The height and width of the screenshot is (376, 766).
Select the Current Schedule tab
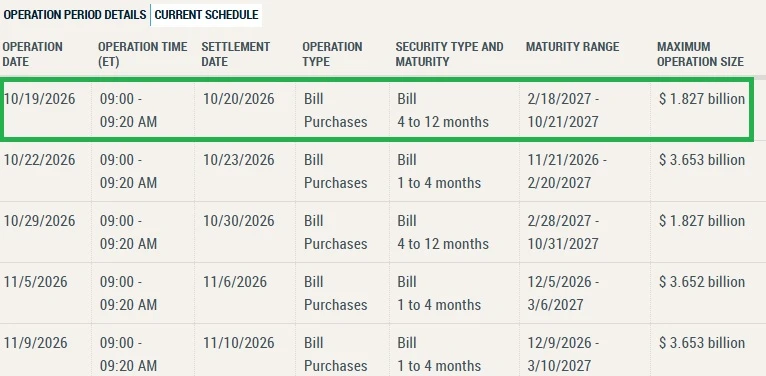coord(206,15)
